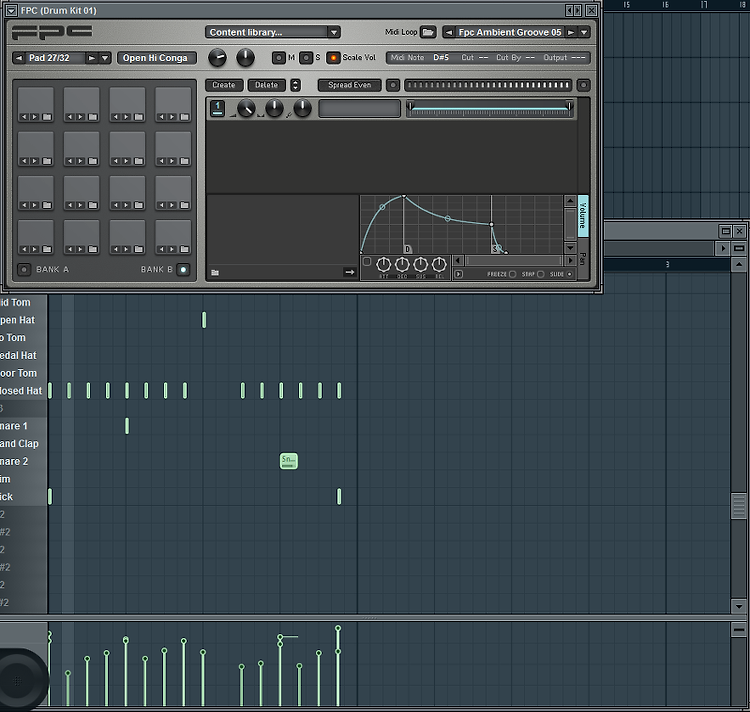Go to next midi loop preset
Screen dimensions: 750x712
coord(571,33)
